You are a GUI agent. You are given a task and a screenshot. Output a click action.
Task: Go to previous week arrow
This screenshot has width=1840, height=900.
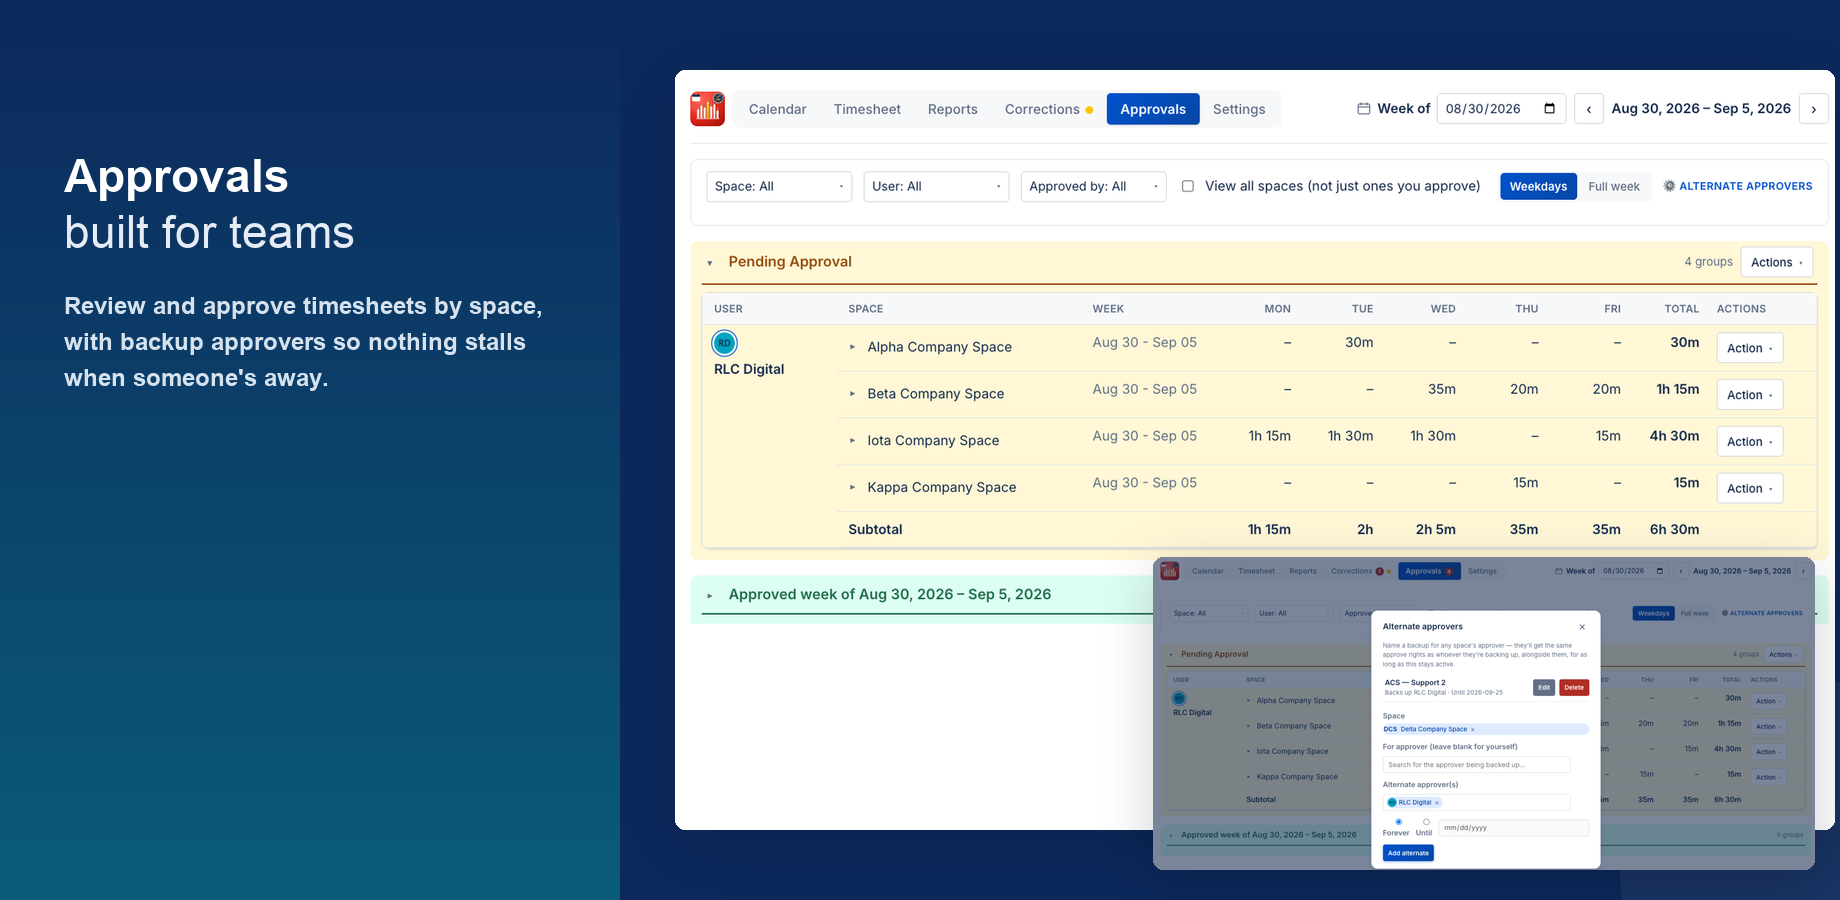pyautogui.click(x=1588, y=109)
